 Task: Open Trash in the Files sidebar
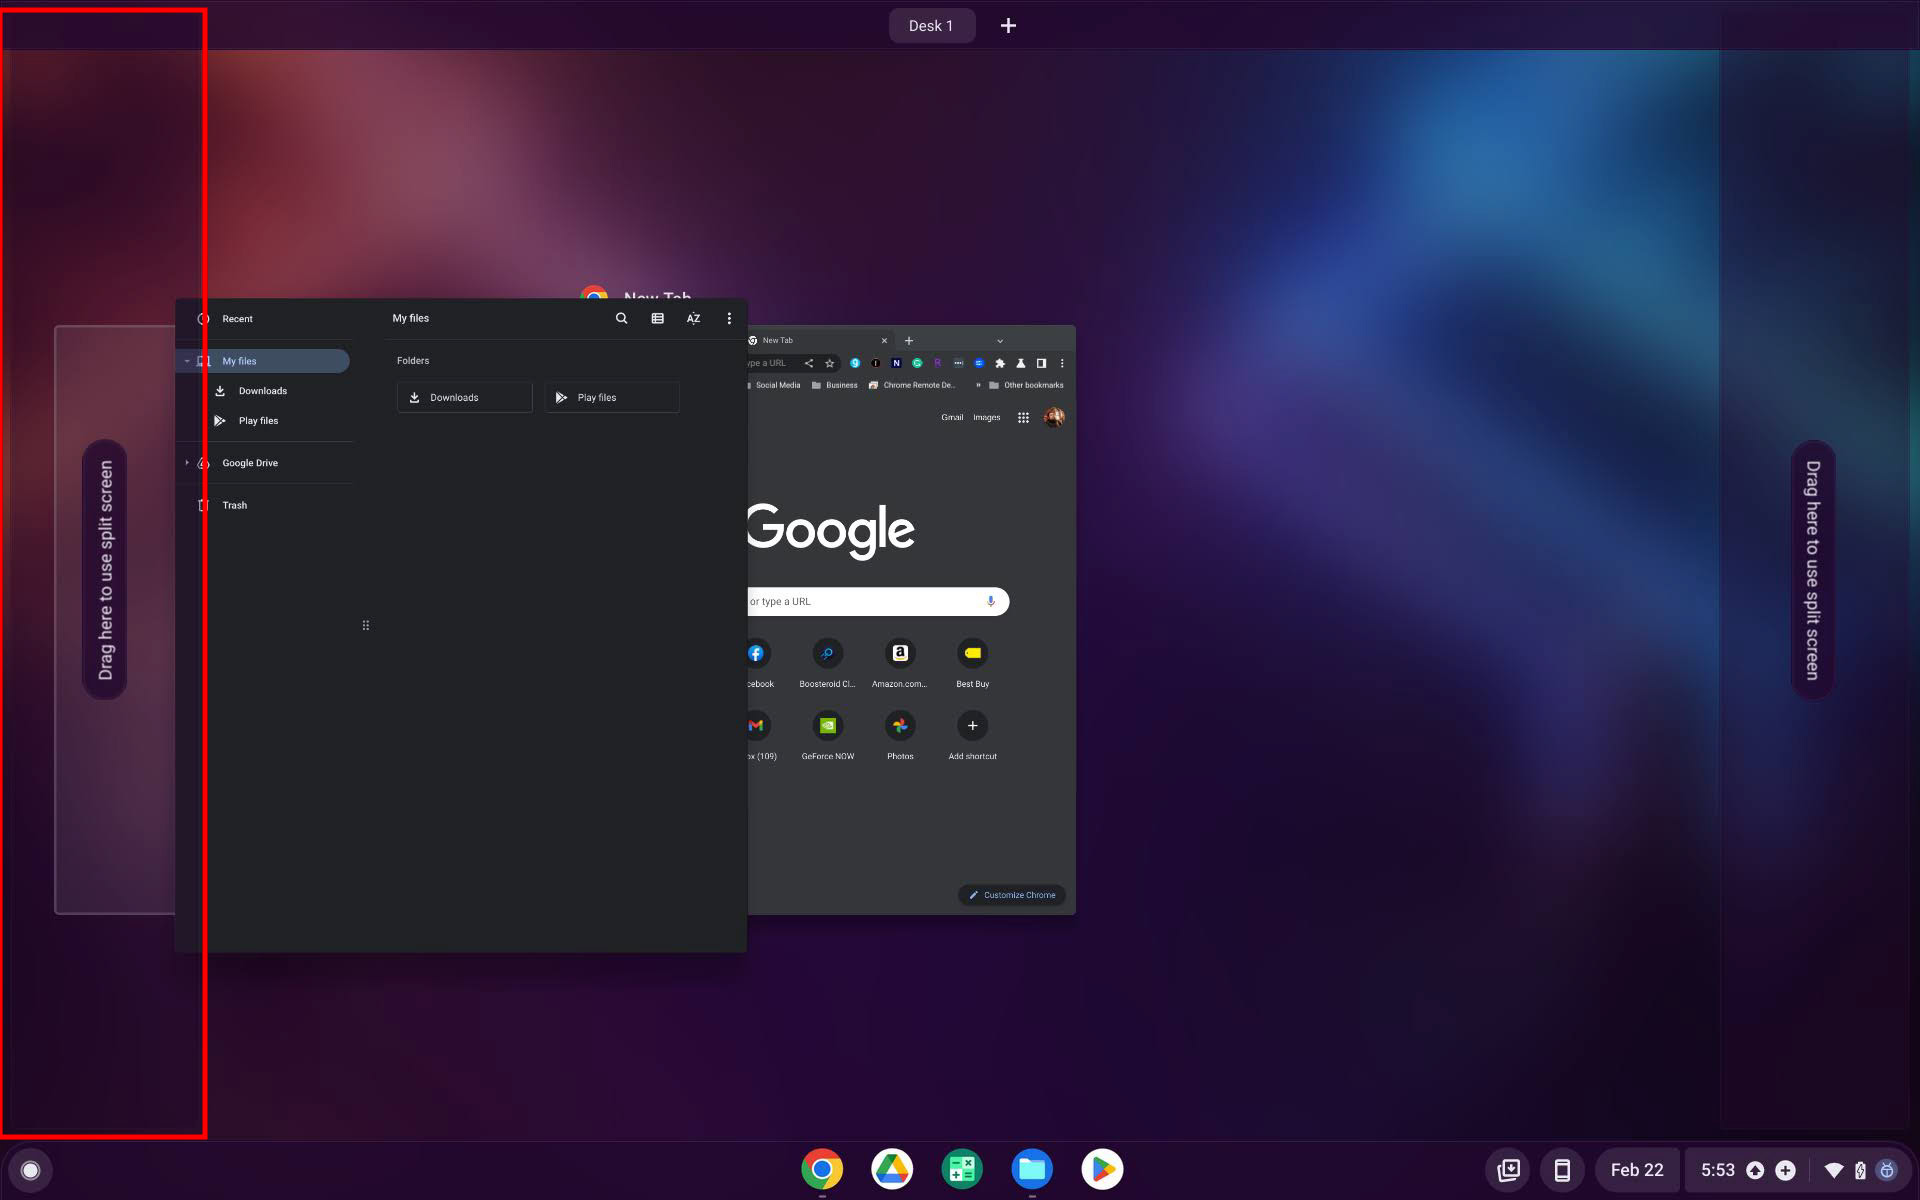[234, 505]
